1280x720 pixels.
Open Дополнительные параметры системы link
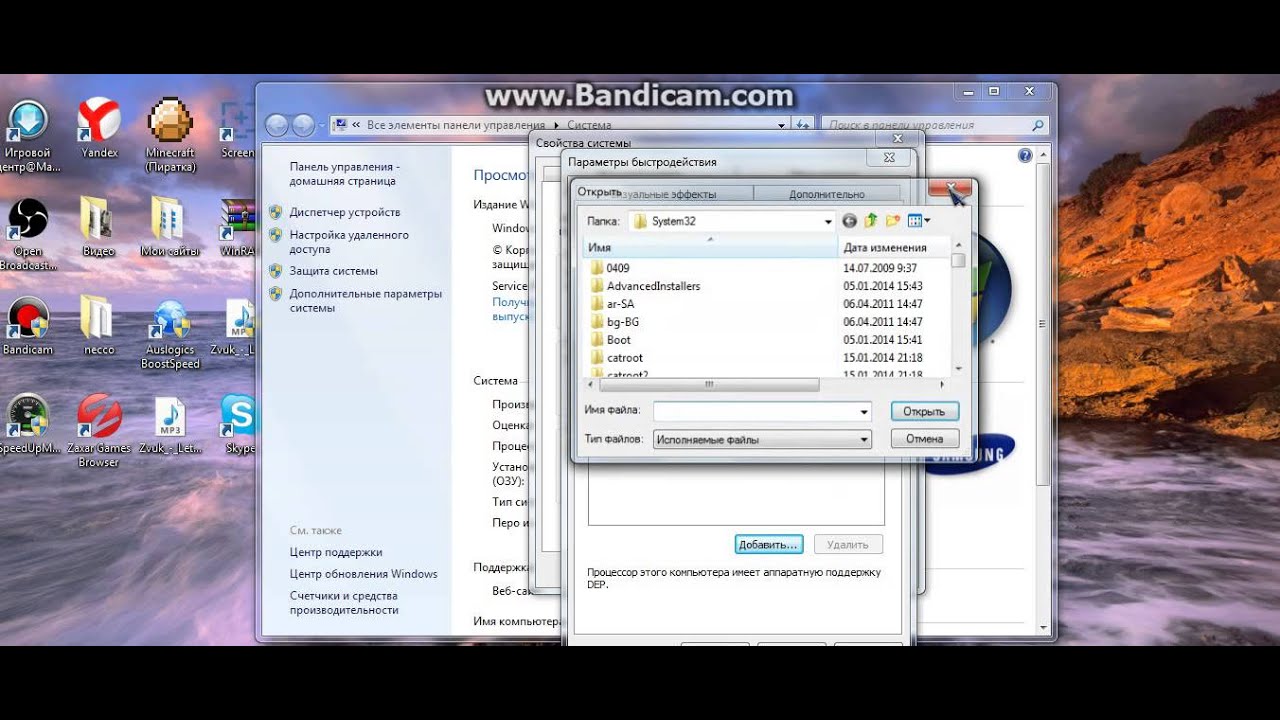pos(365,301)
